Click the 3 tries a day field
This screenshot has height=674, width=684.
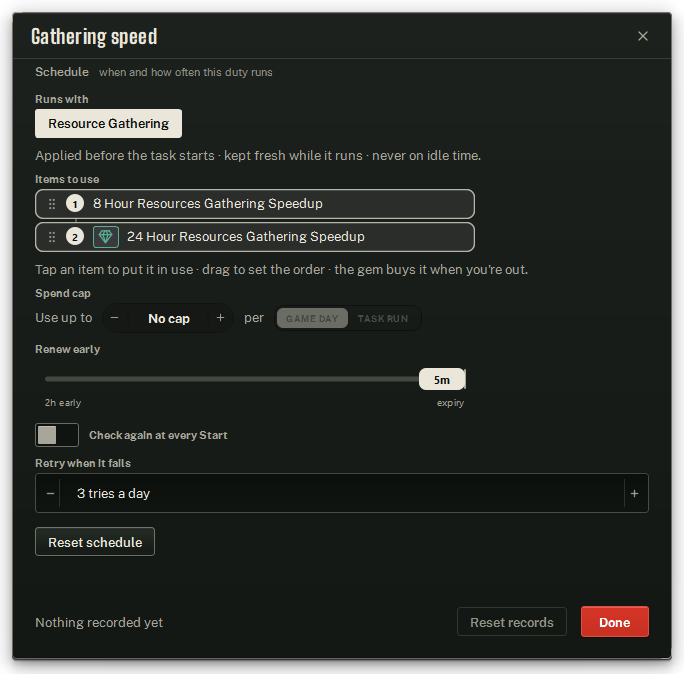pyautogui.click(x=342, y=493)
